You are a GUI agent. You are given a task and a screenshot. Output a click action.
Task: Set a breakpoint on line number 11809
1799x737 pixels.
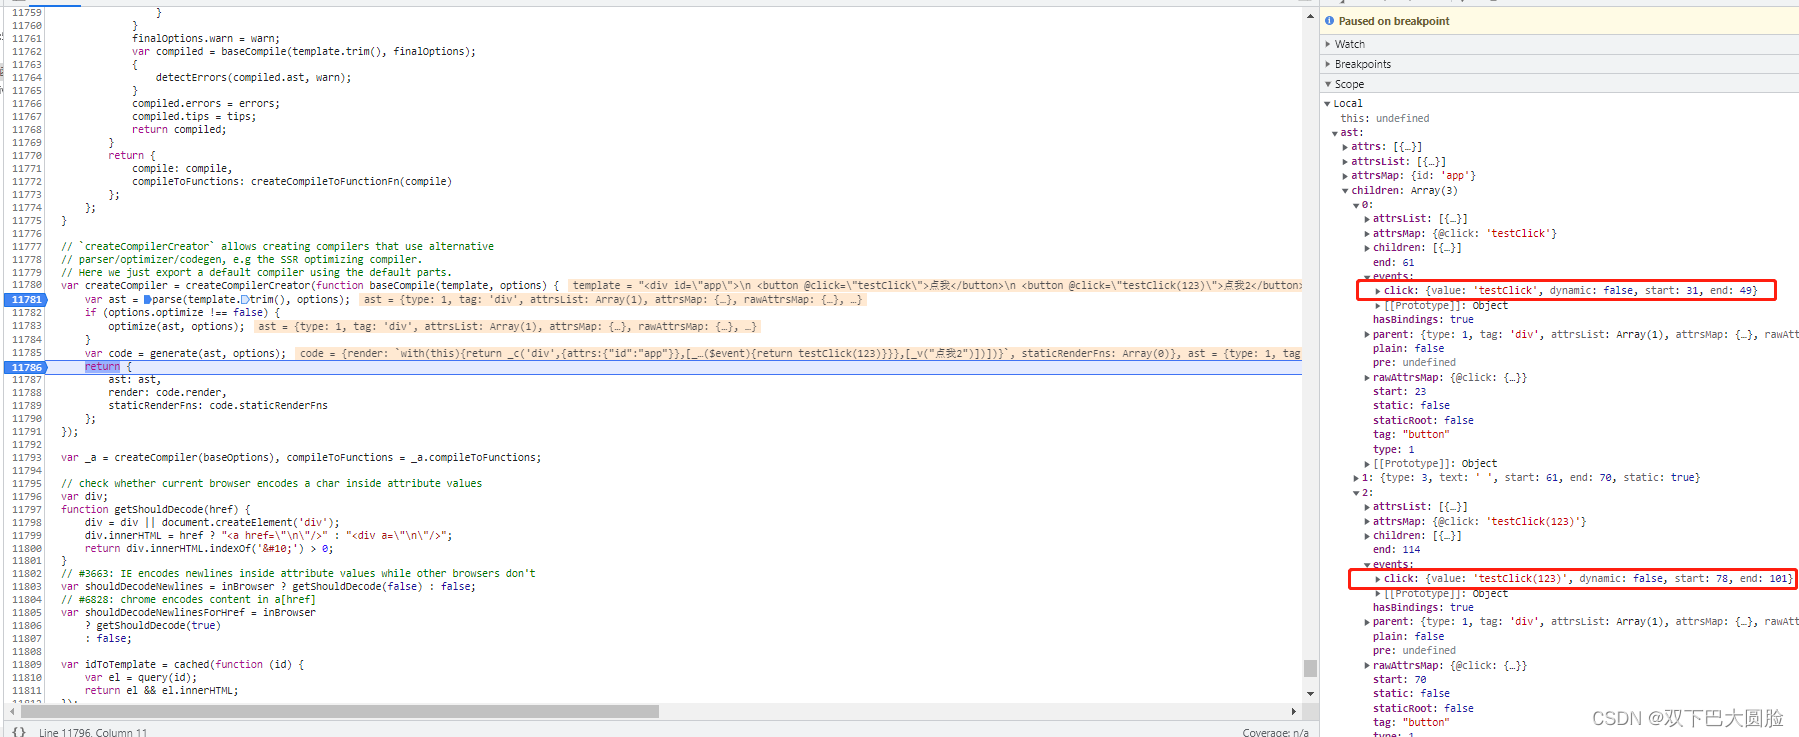[x=27, y=664]
